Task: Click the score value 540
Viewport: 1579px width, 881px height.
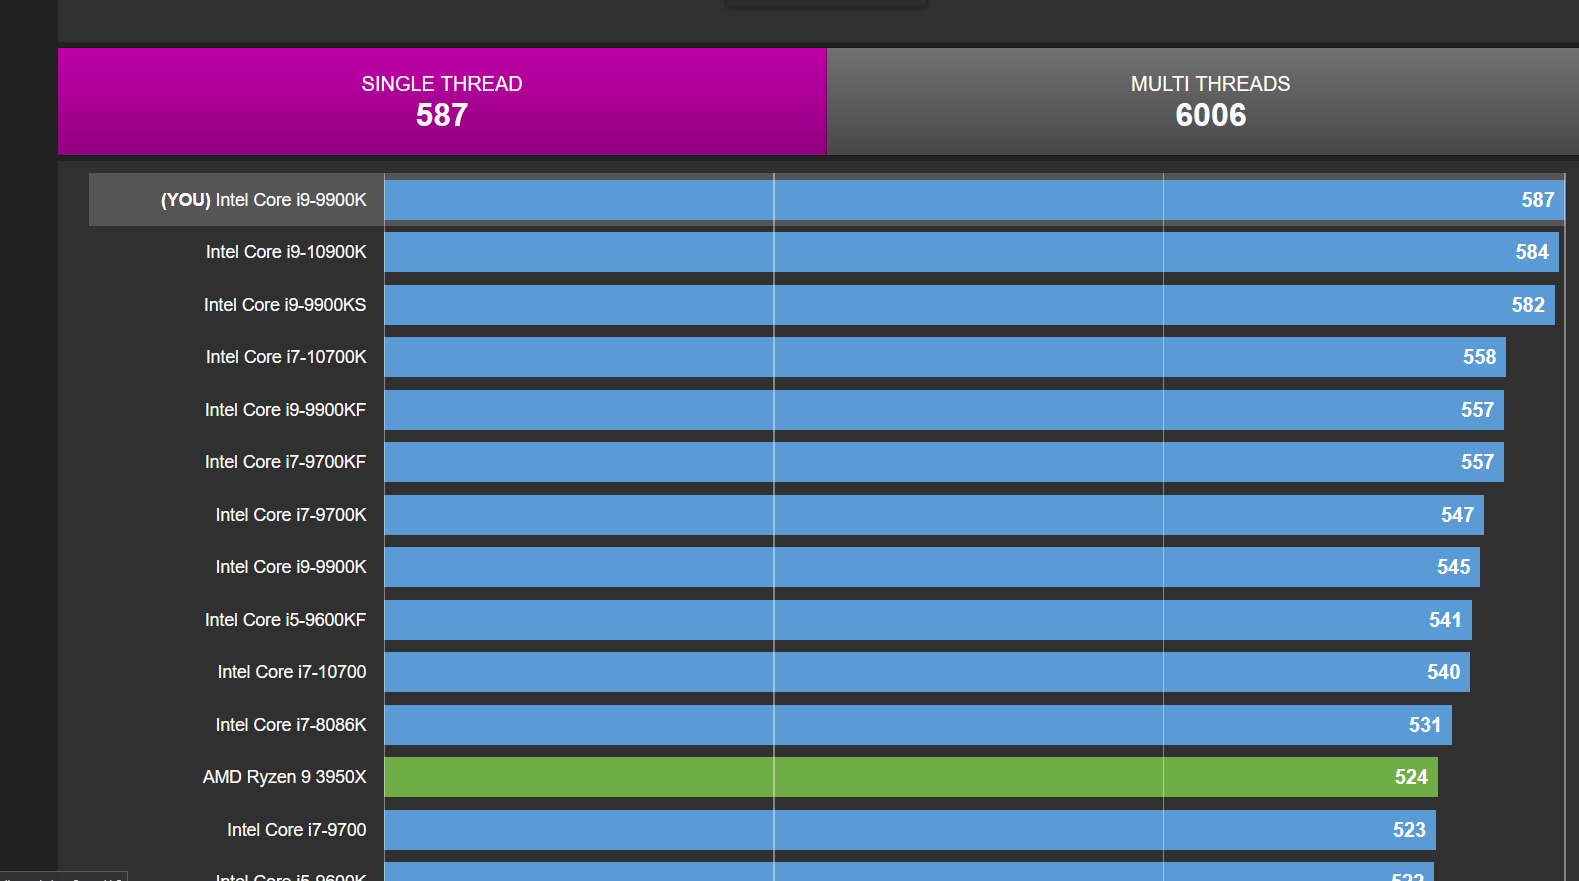Action: (1443, 672)
